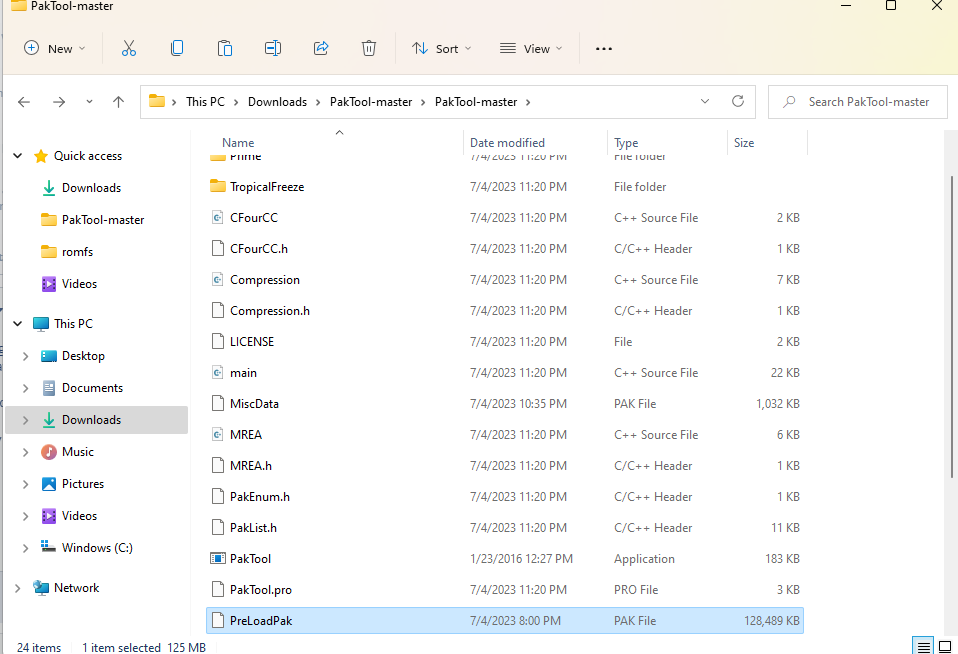Select the MiscData PAK file
Screen dimensions: 958x654
pyautogui.click(x=505, y=403)
